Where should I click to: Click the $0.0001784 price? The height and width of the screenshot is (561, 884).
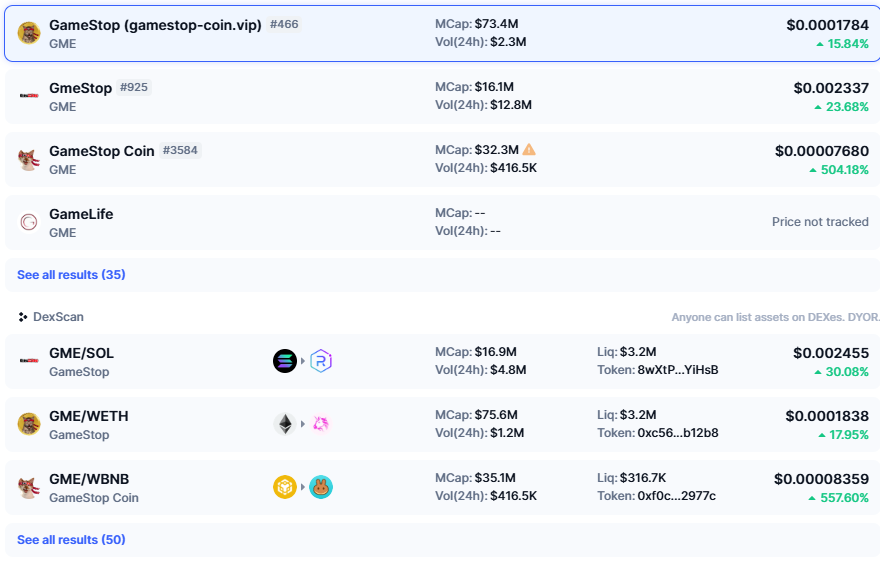(x=828, y=25)
